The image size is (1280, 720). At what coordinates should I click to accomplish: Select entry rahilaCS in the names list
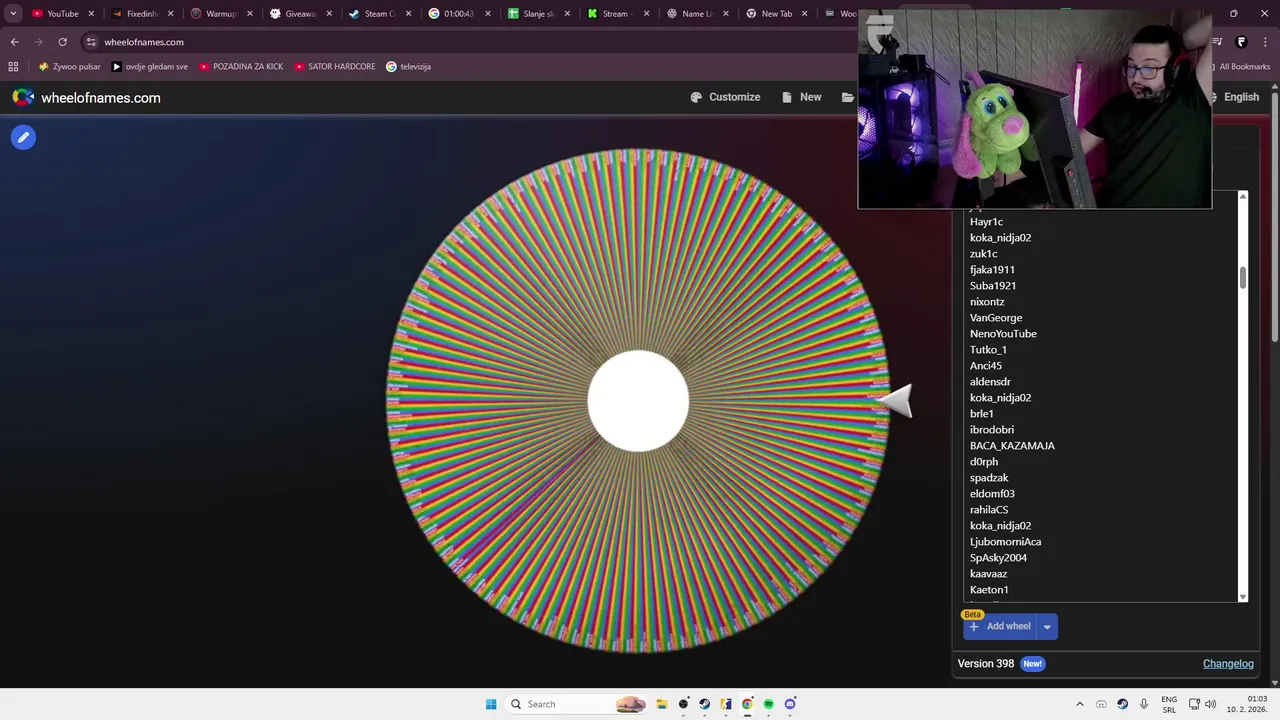(x=989, y=510)
